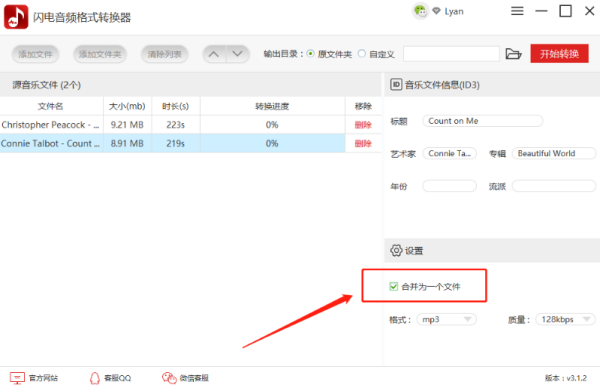Image resolution: width=600 pixels, height=388 pixels.
Task: Click the Add File button
Action: tap(35, 54)
